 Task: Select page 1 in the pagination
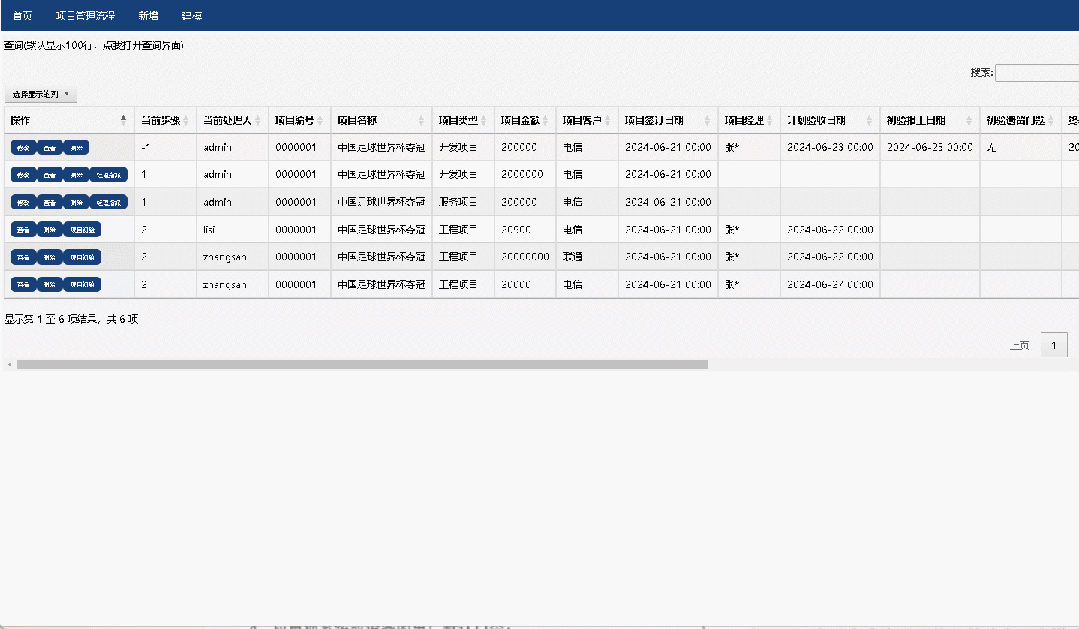click(x=1054, y=345)
